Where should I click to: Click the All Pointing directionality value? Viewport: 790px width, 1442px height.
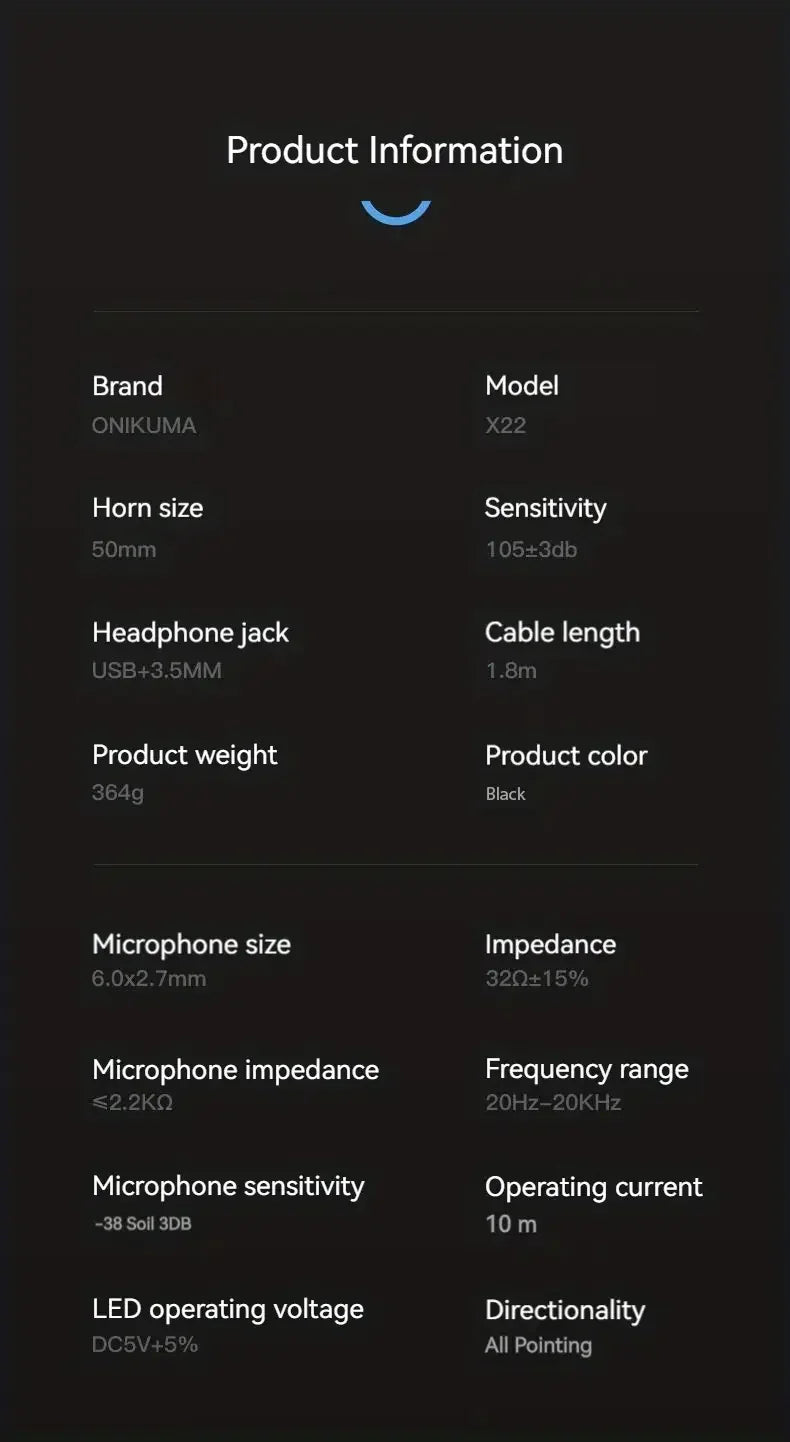pos(538,1345)
